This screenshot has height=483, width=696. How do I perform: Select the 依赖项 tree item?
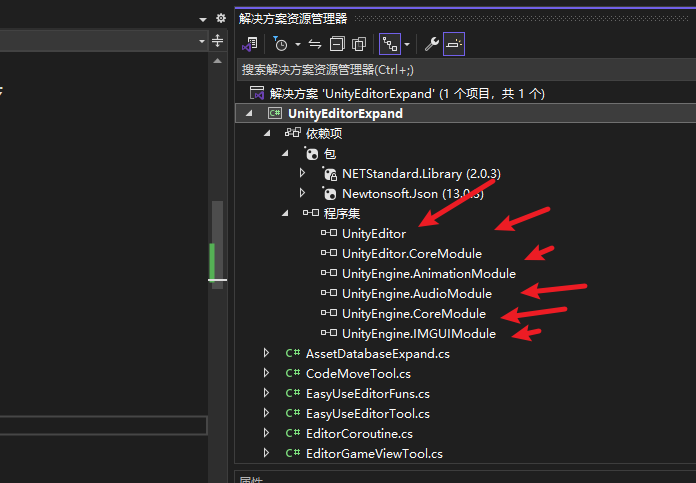tap(324, 134)
